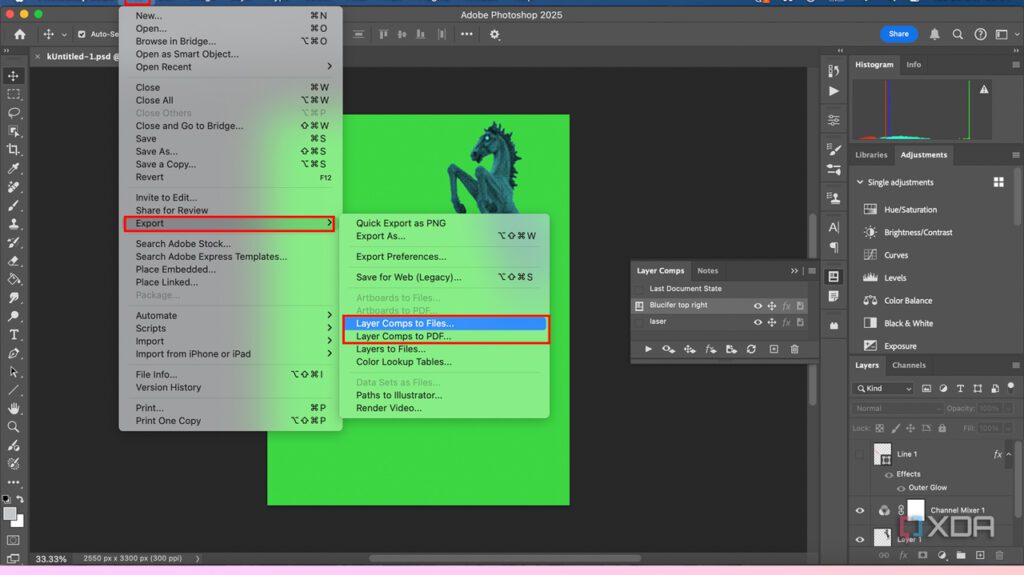Click Channel Mixer 1 layer mask thumbnail
Viewport: 1024px width, 575px height.
coord(916,510)
